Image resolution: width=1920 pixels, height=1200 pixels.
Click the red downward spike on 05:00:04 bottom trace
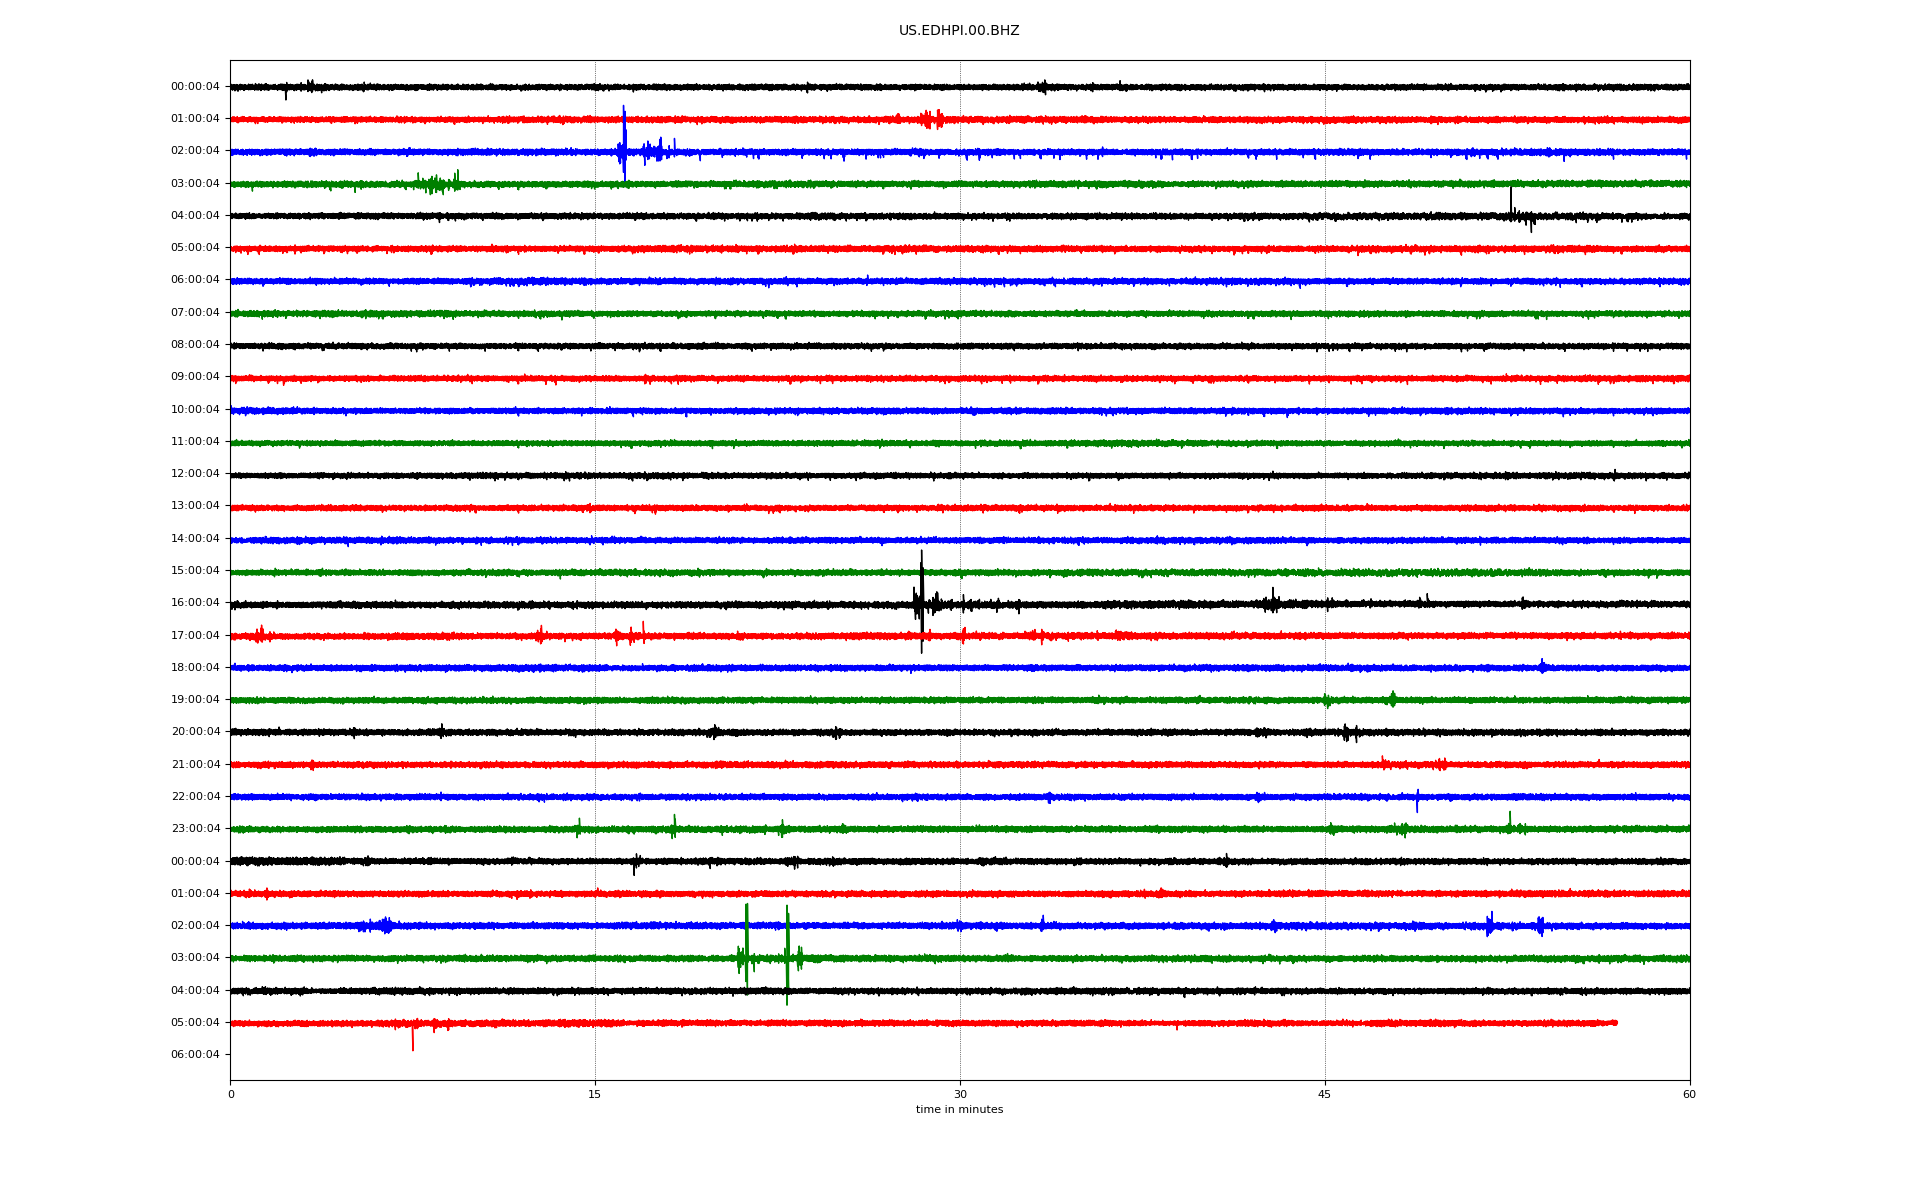tap(412, 1038)
